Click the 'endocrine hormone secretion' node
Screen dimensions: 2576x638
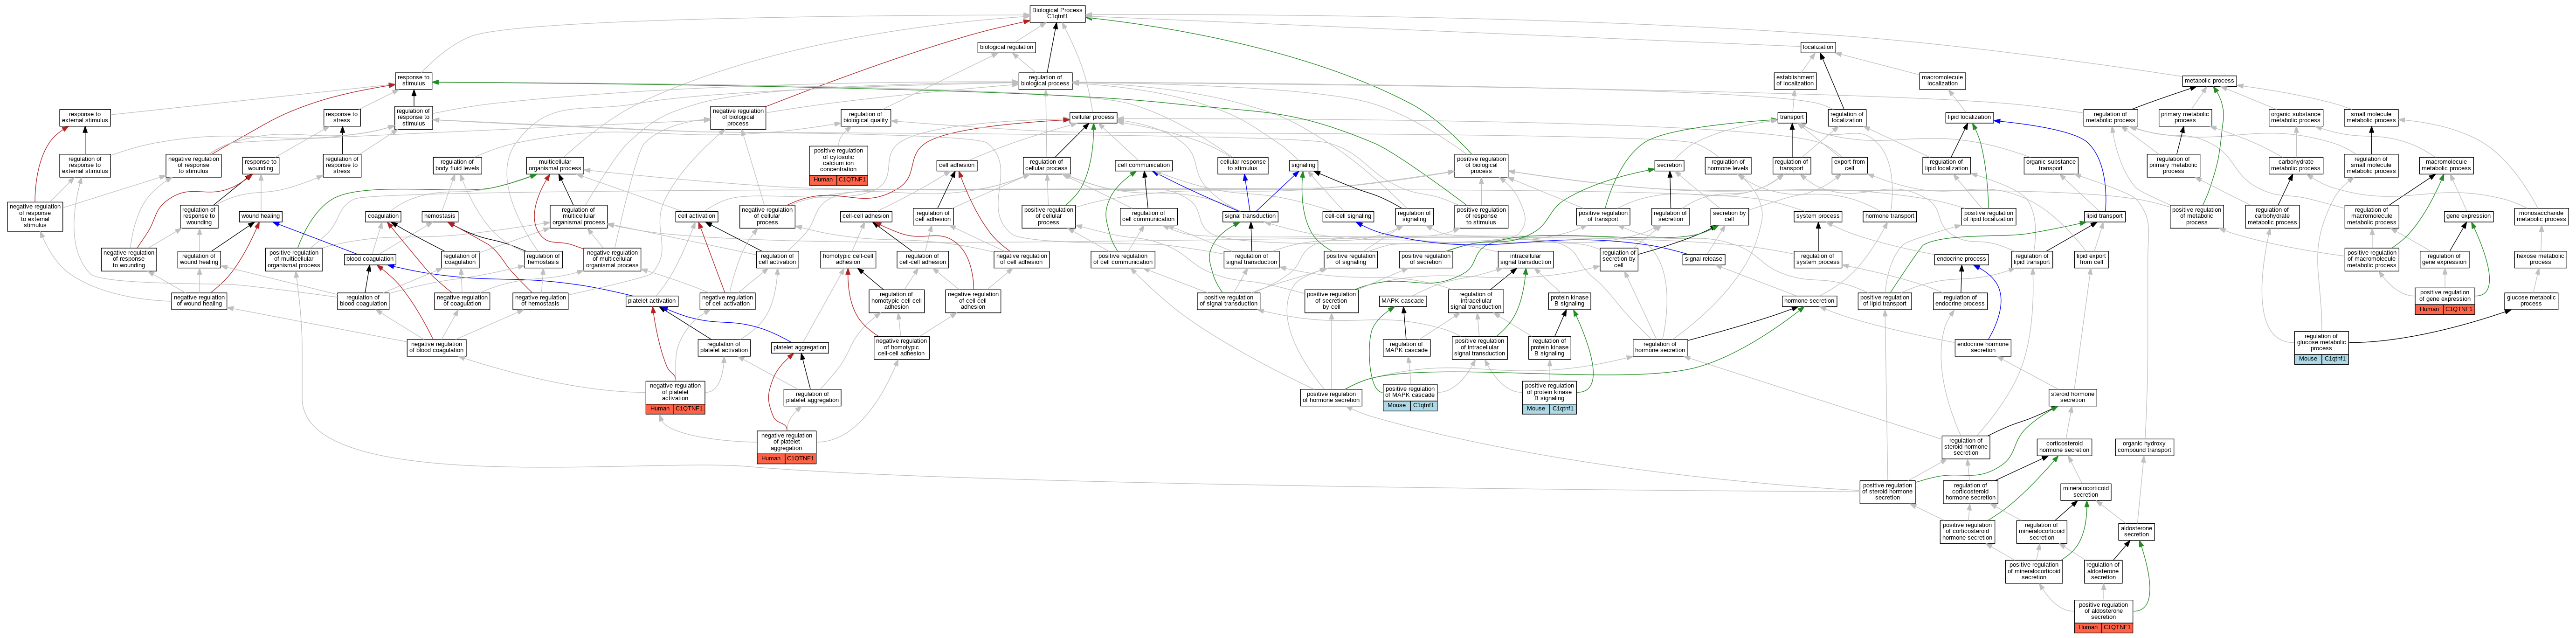1983,348
